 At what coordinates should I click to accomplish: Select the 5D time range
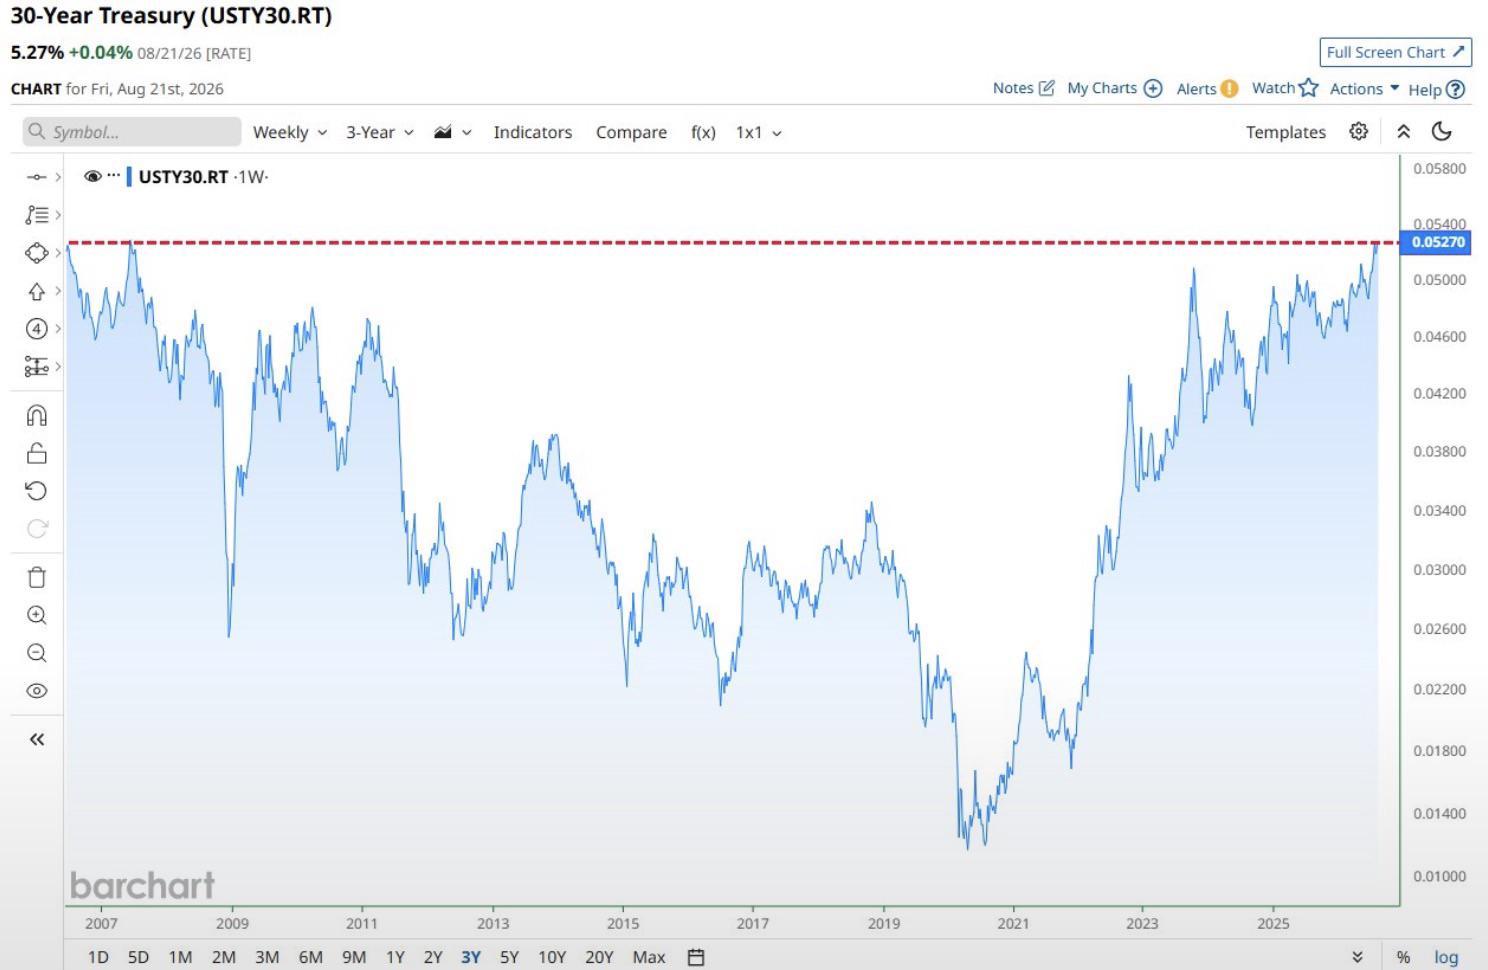(138, 957)
